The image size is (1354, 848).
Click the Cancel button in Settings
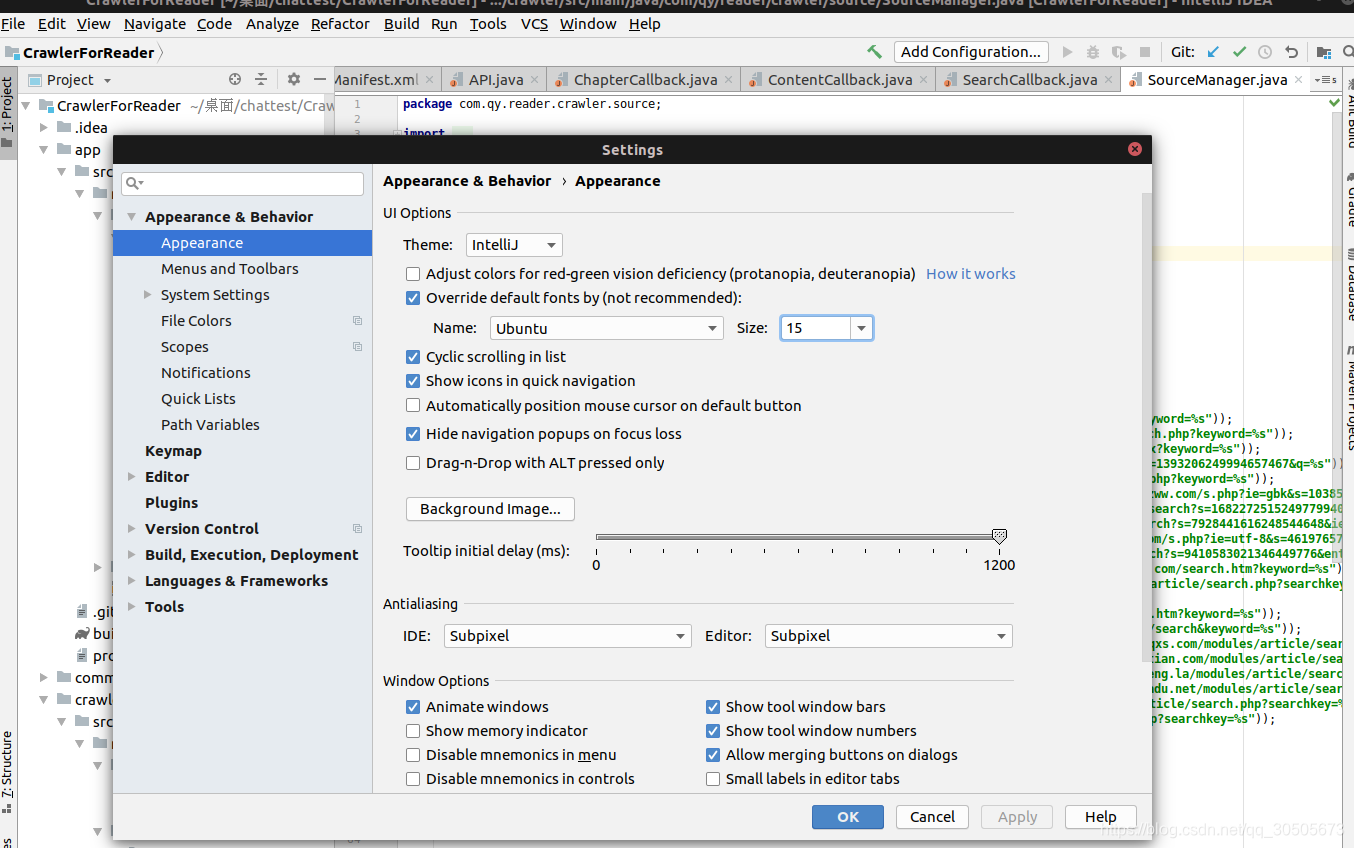click(932, 817)
